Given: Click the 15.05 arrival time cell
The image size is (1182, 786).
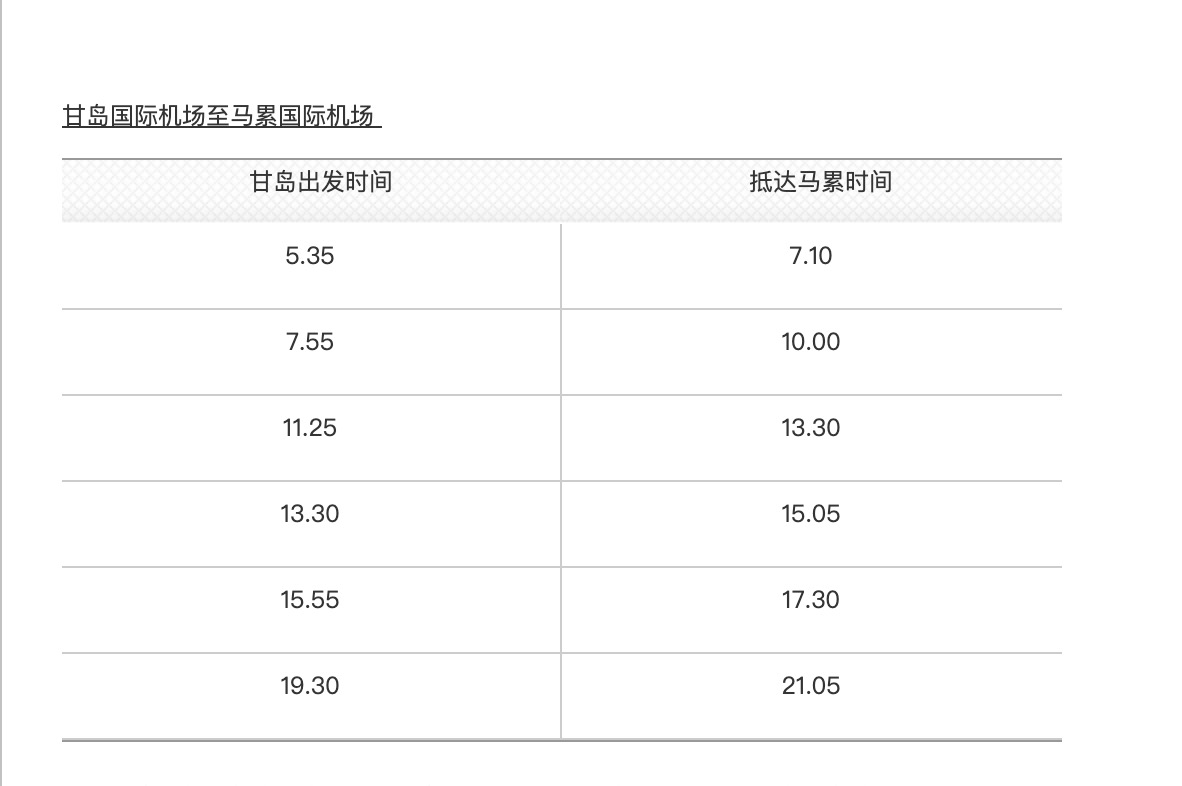Looking at the screenshot, I should (x=810, y=514).
